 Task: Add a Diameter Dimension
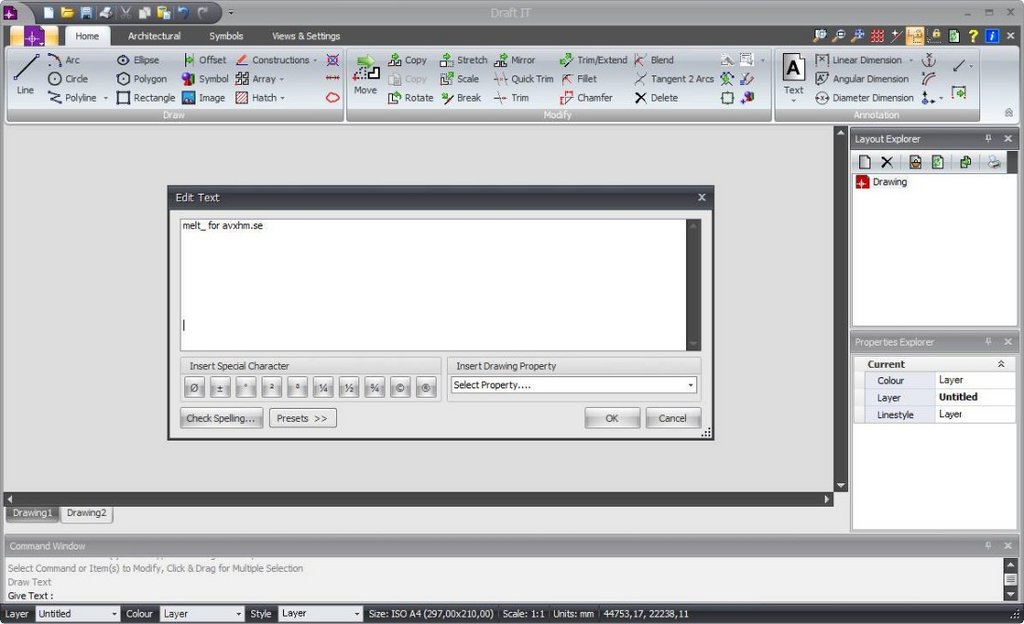coord(865,98)
